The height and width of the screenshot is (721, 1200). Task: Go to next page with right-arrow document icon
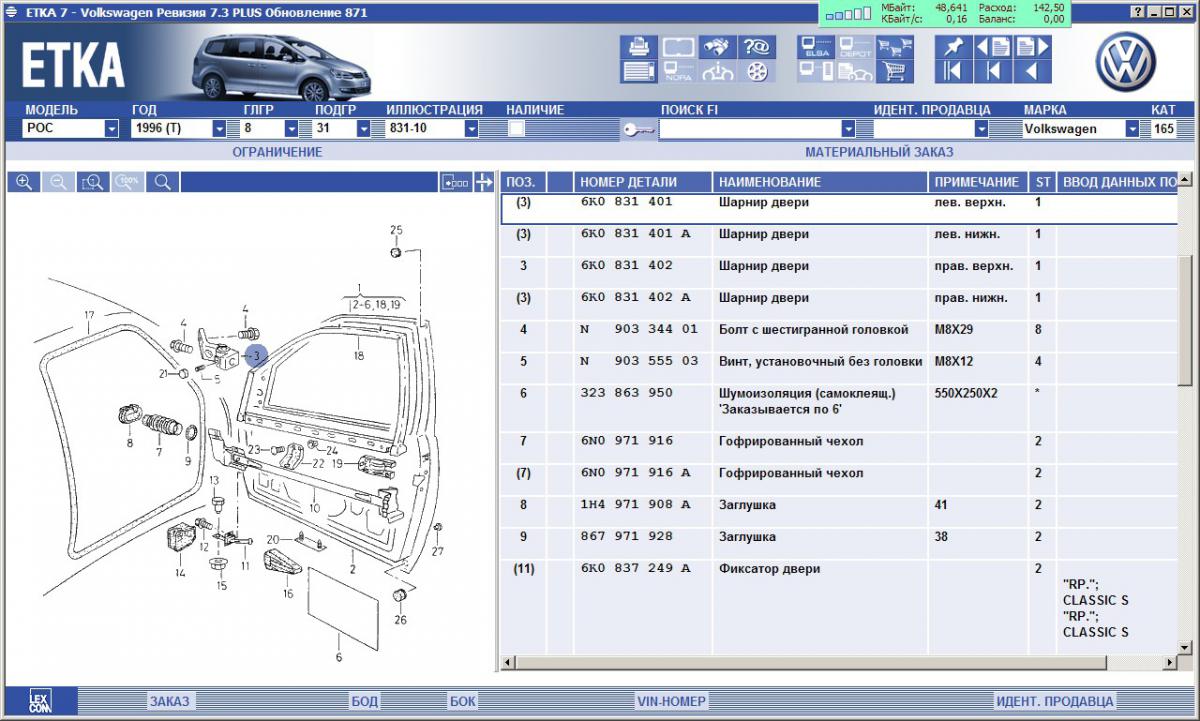1033,47
